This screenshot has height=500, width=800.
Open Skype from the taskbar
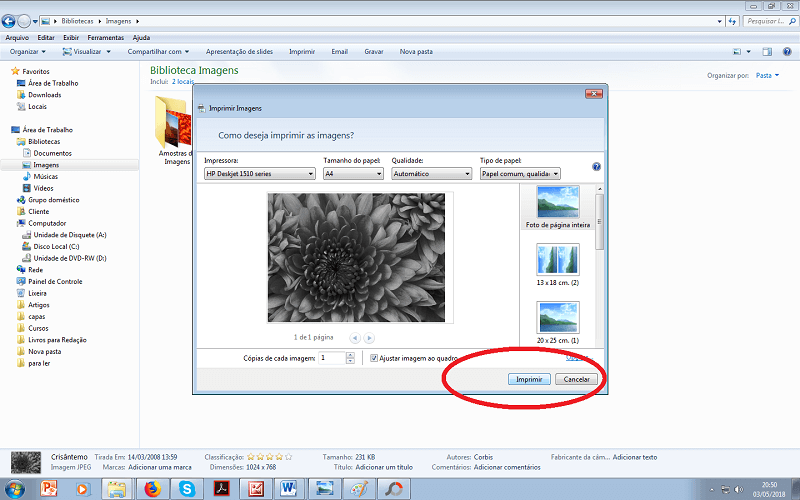coord(187,488)
